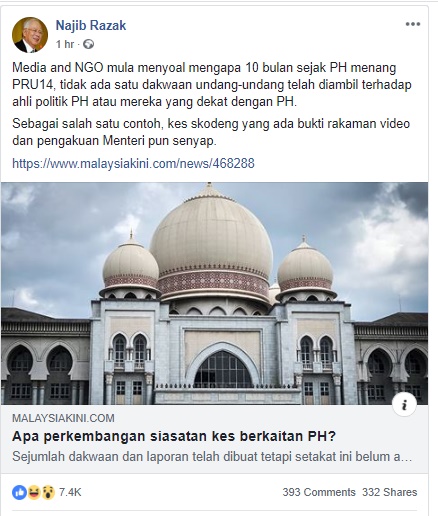Open the 393 Comments link

[x=319, y=492]
